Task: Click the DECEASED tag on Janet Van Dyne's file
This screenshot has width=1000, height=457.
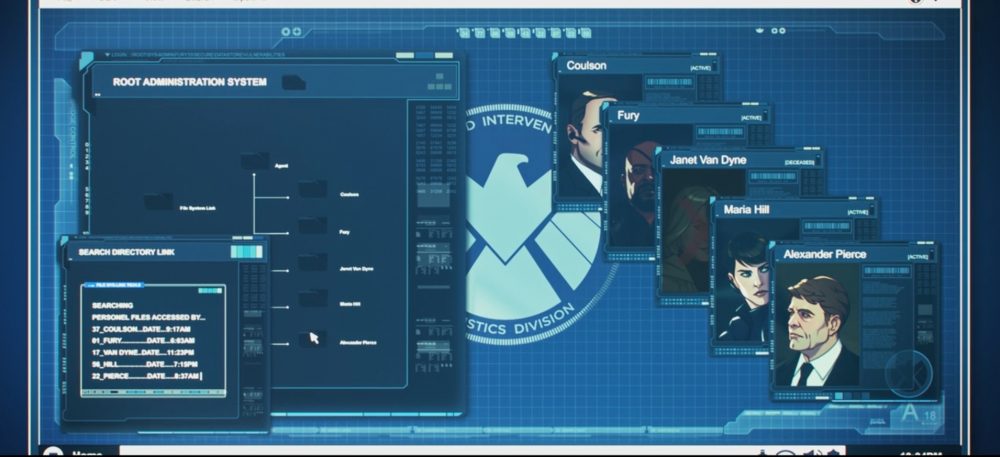Action: click(x=800, y=163)
